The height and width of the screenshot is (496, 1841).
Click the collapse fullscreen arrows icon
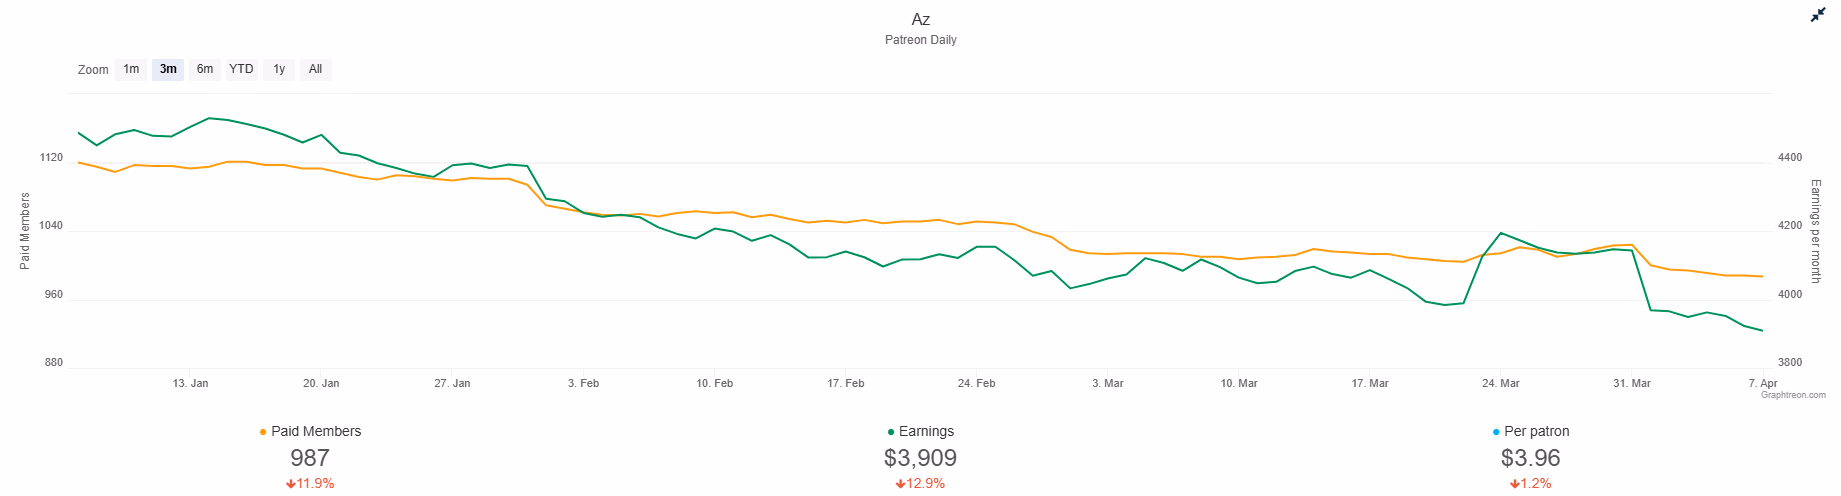click(1818, 15)
